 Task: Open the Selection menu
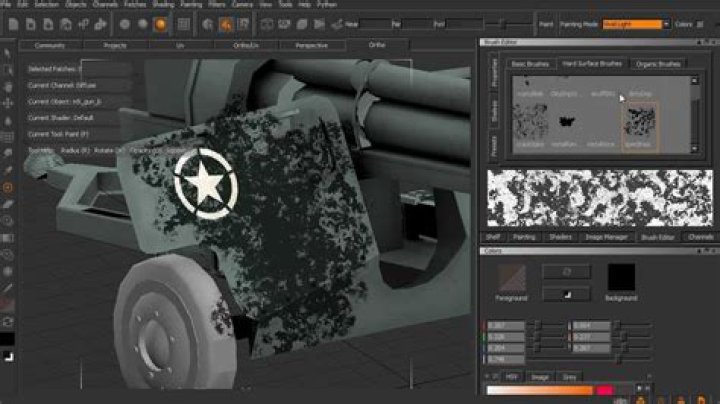[x=46, y=4]
